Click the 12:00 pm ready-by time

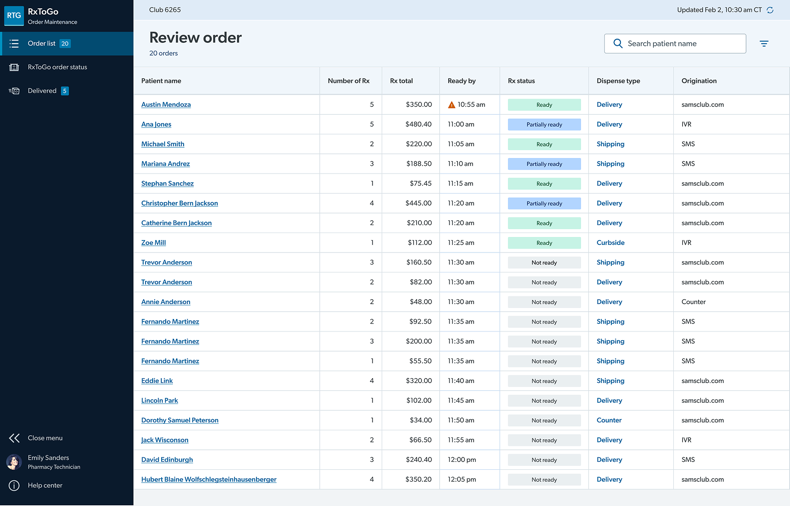click(x=462, y=460)
